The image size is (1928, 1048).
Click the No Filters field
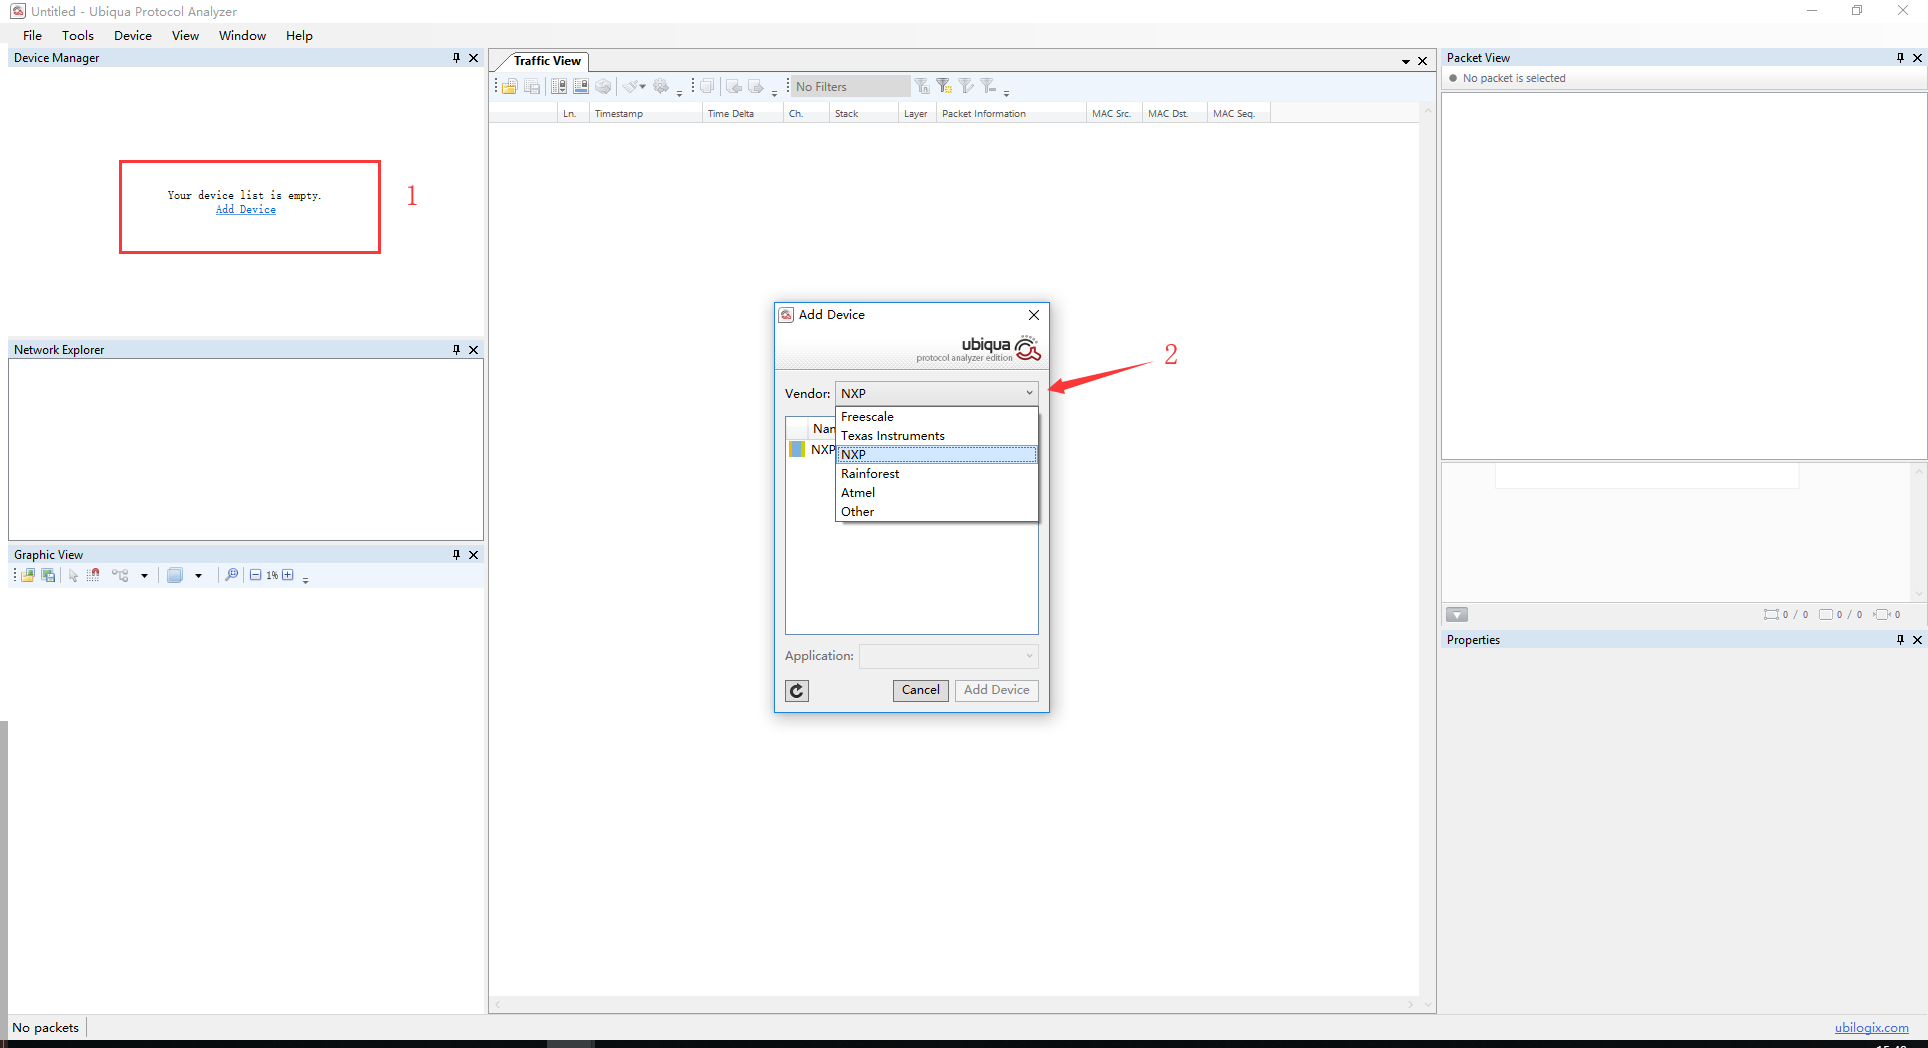click(x=849, y=87)
